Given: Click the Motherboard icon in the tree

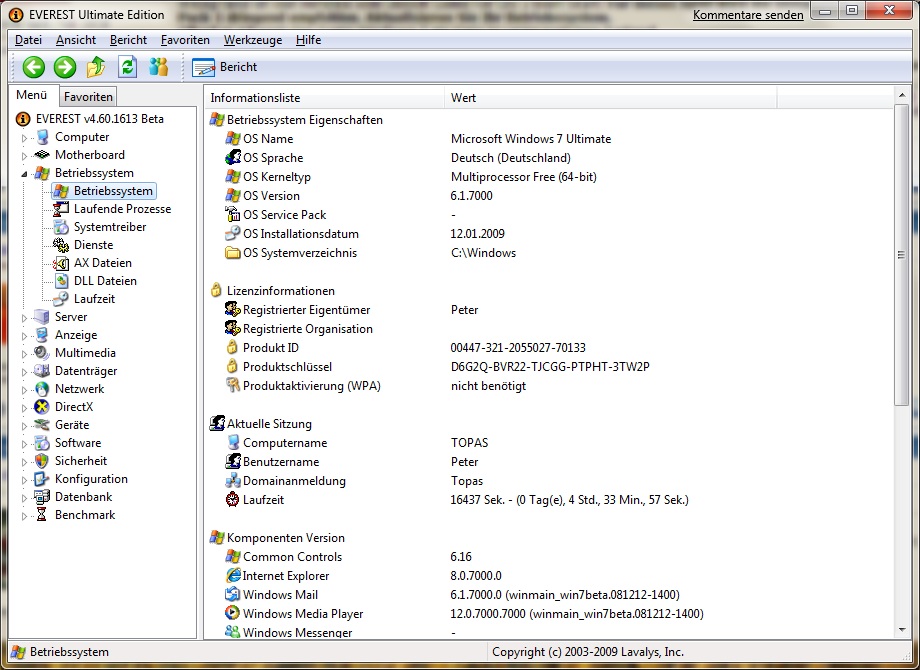Looking at the screenshot, I should (x=42, y=155).
